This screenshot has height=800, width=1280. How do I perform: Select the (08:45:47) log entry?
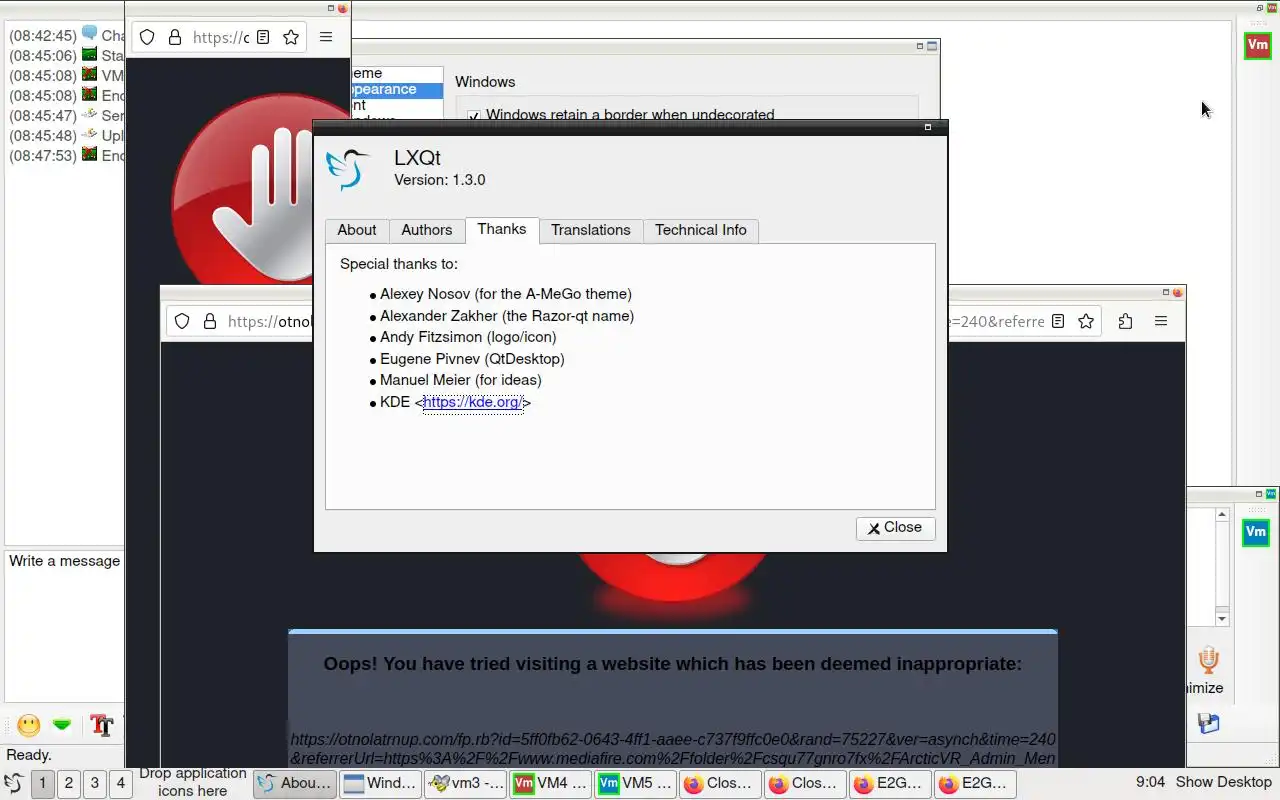click(66, 116)
